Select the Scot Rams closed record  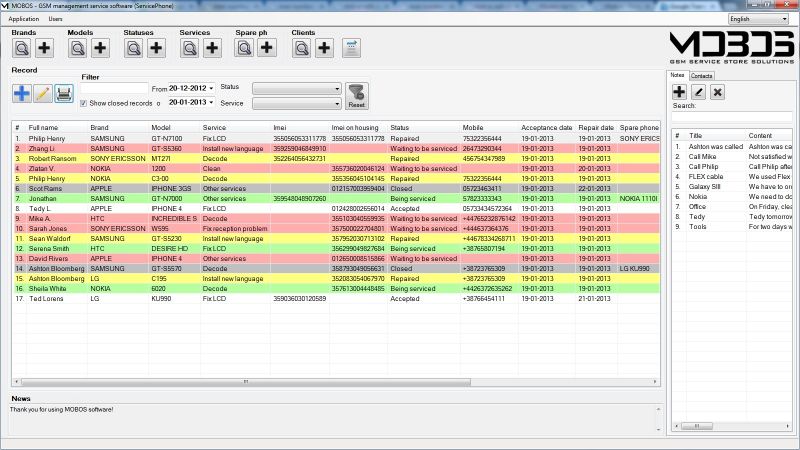[336, 188]
